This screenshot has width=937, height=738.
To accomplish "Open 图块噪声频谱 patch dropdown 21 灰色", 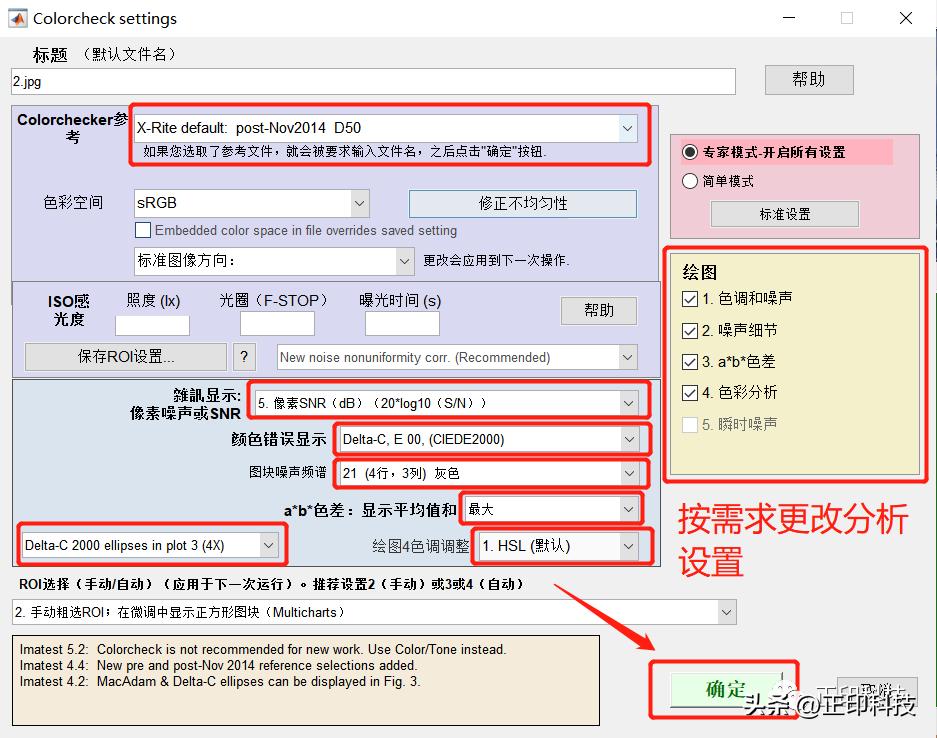I will tap(489, 473).
